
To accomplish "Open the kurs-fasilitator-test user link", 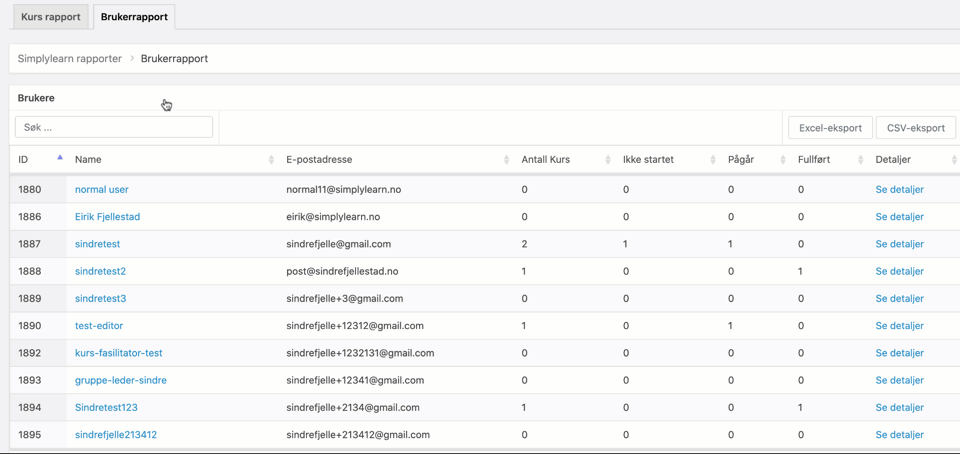I will click(118, 353).
